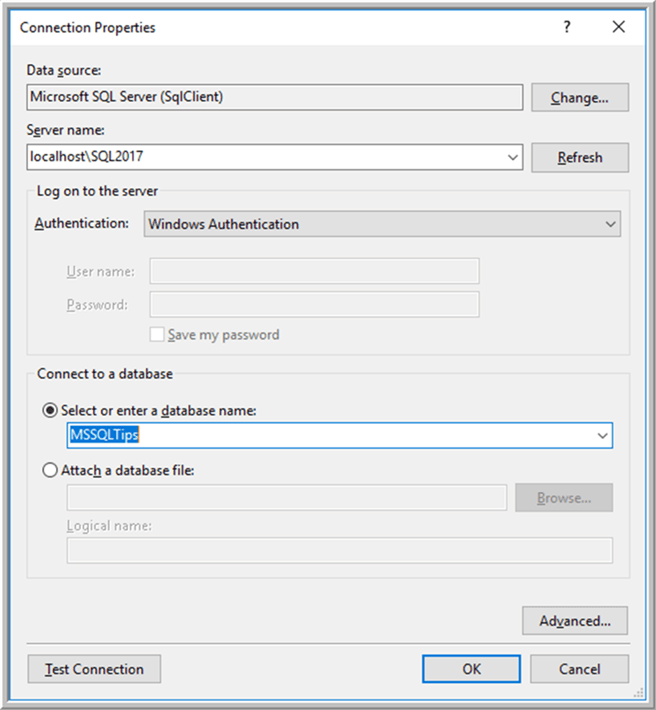Viewport: 656px width, 710px height.
Task: Expand the database name dropdown arrow
Action: [x=602, y=436]
